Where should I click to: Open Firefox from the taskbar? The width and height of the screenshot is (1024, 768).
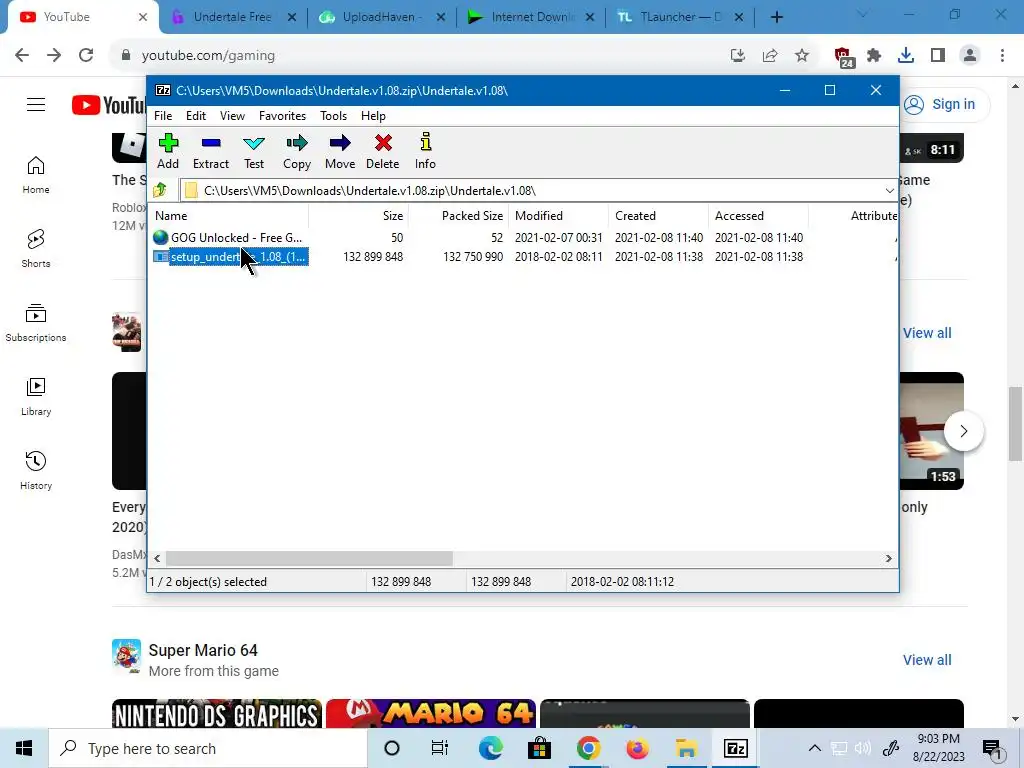(637, 748)
